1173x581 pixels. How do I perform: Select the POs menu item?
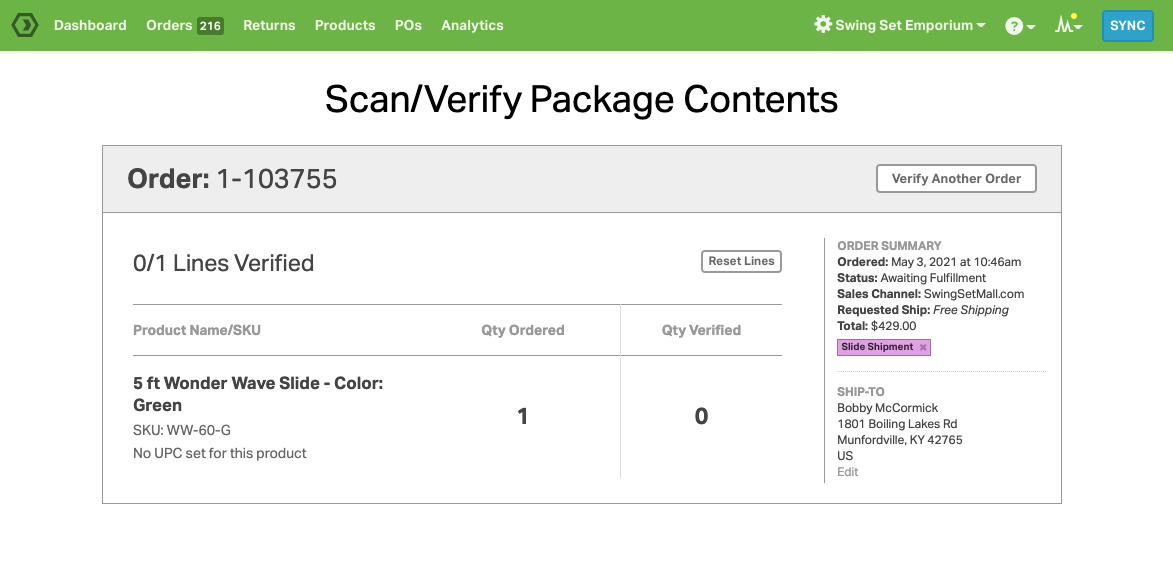point(408,25)
